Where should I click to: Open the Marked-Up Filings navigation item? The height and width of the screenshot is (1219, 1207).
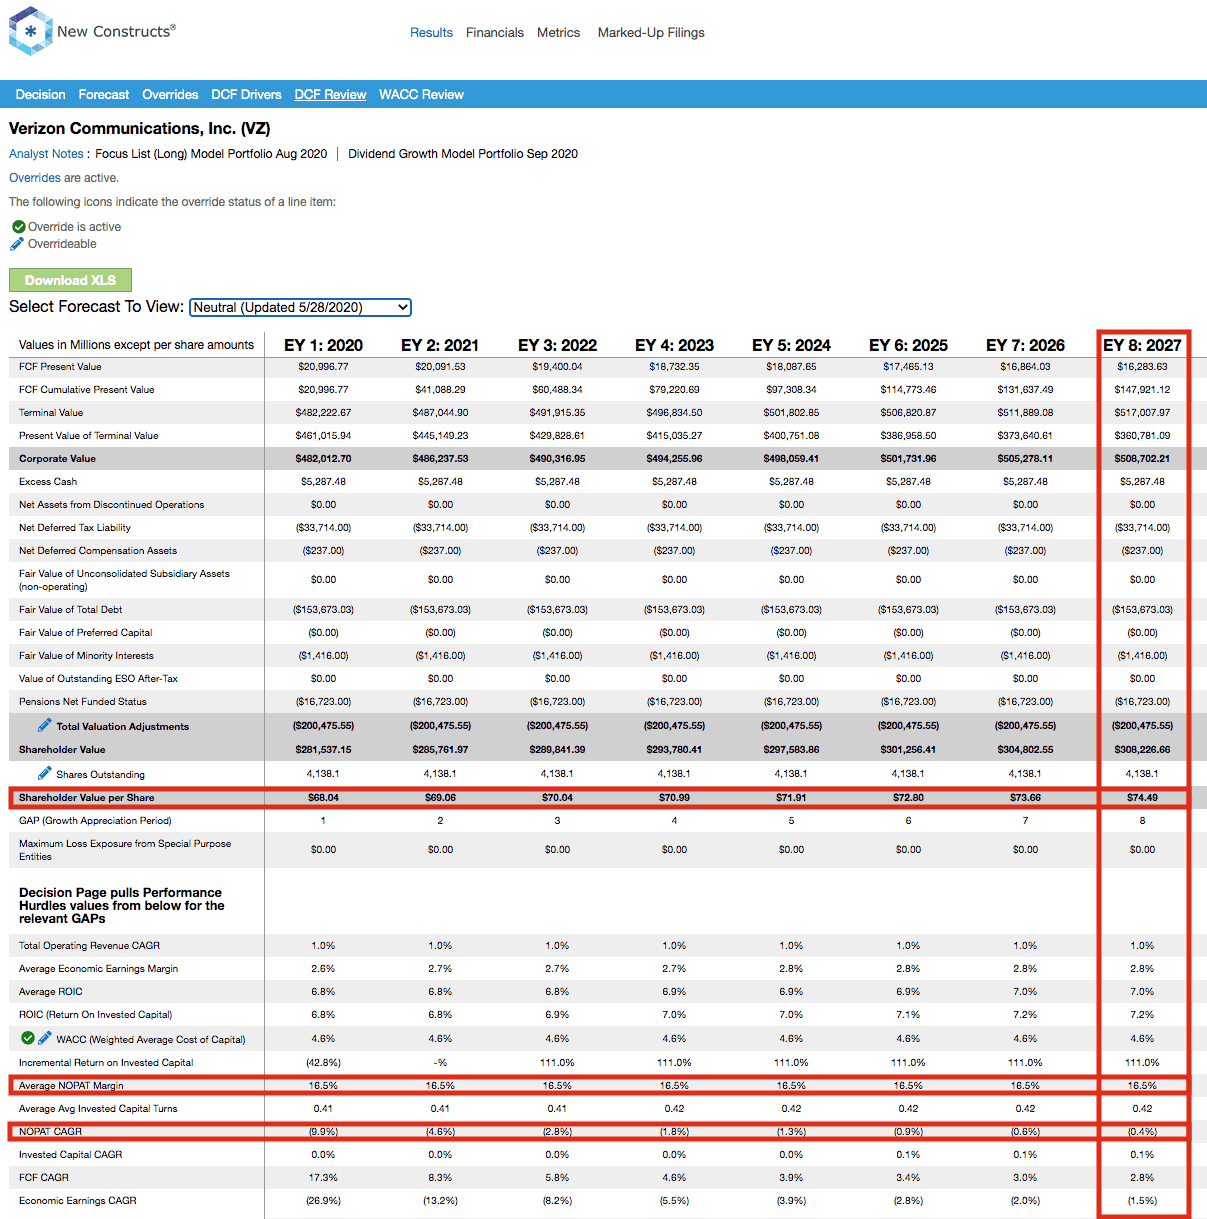point(651,33)
